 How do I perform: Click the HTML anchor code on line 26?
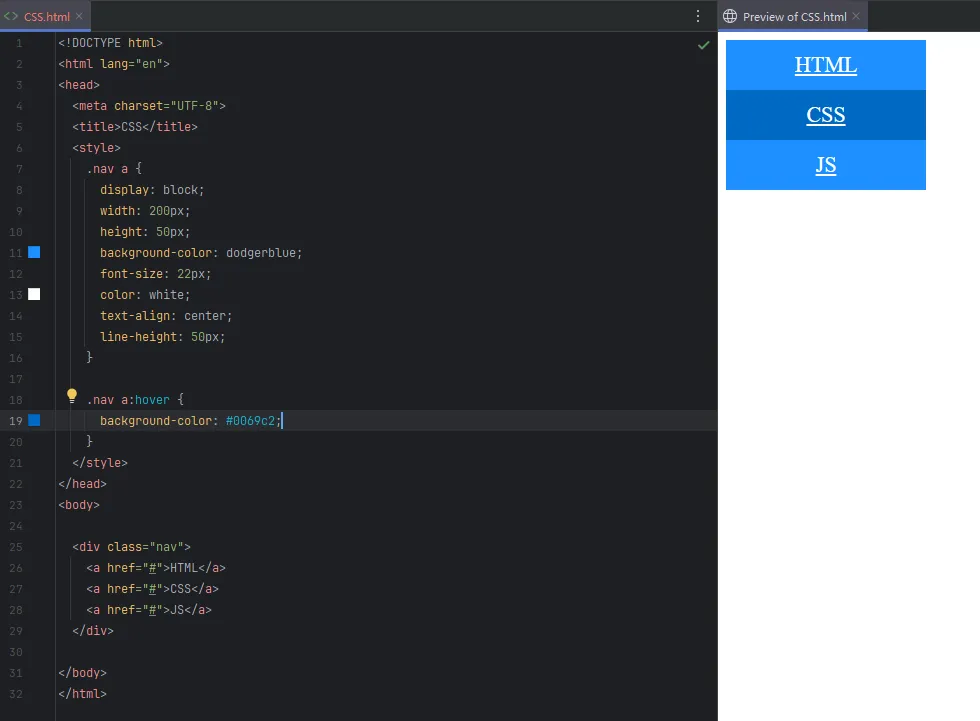click(x=156, y=567)
